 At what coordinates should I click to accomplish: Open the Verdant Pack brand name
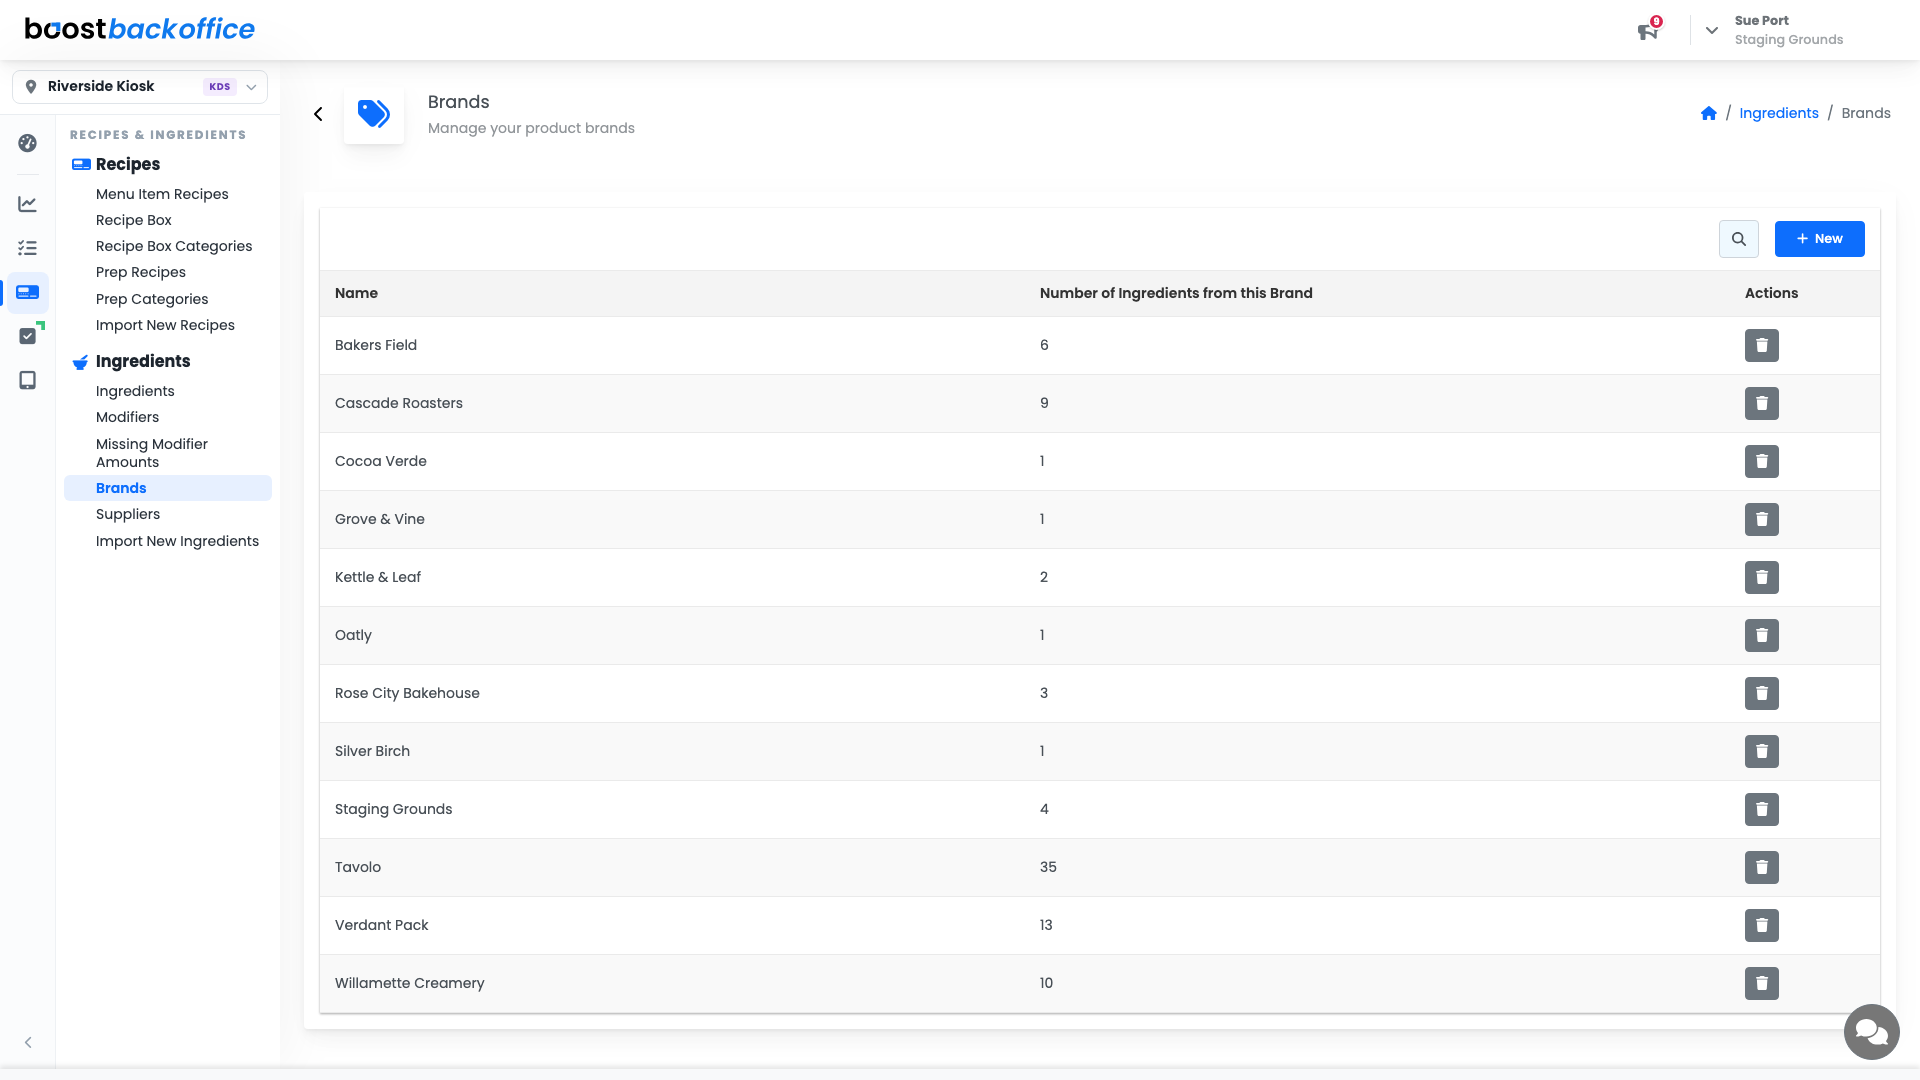click(x=381, y=925)
